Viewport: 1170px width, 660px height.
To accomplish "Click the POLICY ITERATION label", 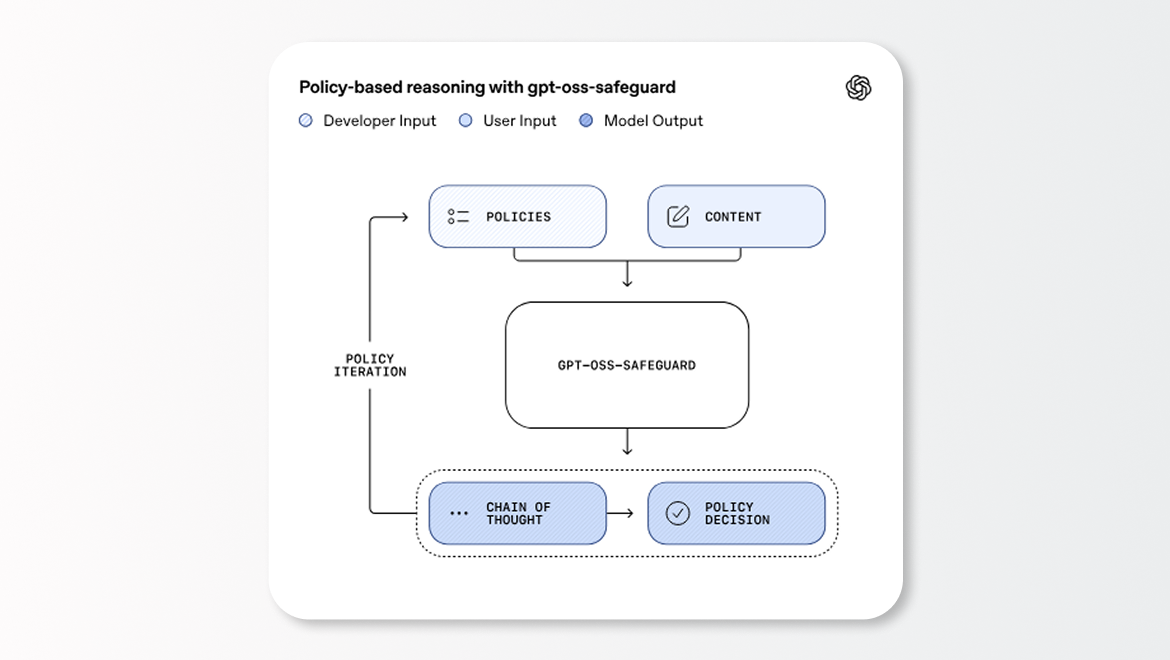I will 370,365.
